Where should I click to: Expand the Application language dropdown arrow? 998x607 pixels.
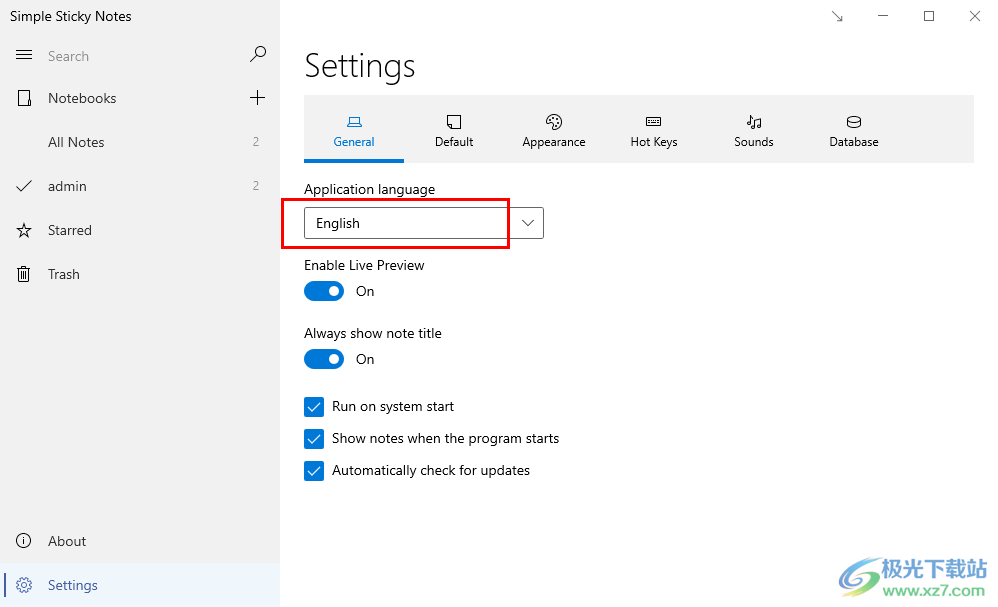528,223
